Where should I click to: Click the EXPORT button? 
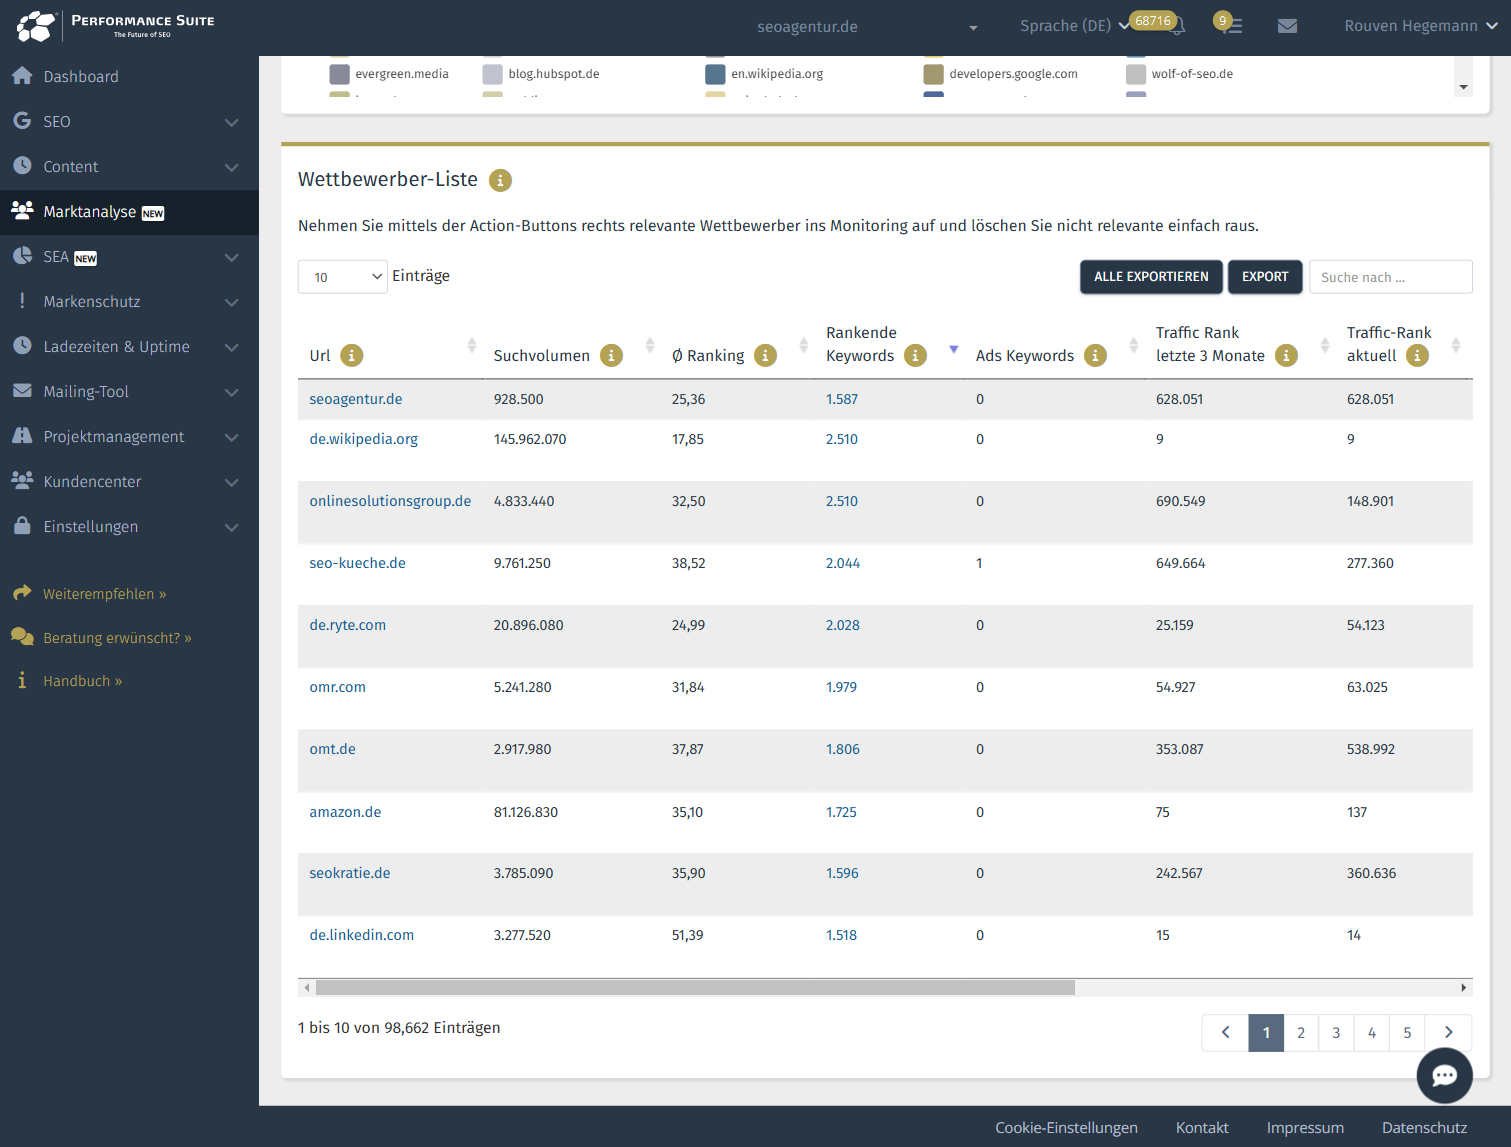(x=1265, y=277)
